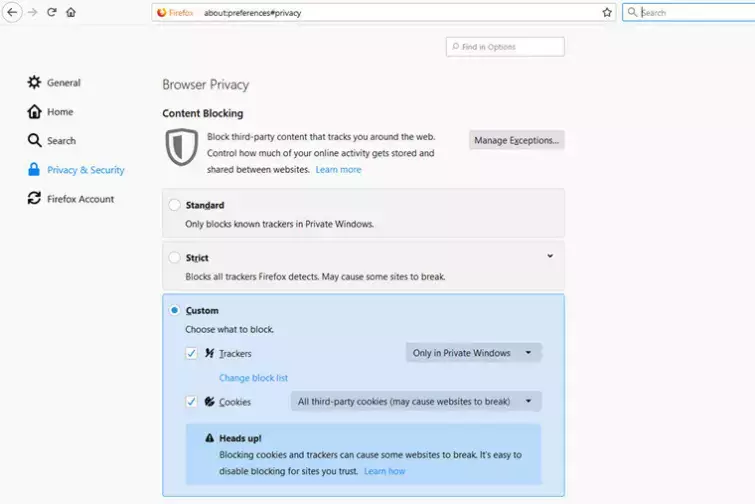This screenshot has width=755, height=504.
Task: Click the browser back arrow button
Action: tap(13, 13)
